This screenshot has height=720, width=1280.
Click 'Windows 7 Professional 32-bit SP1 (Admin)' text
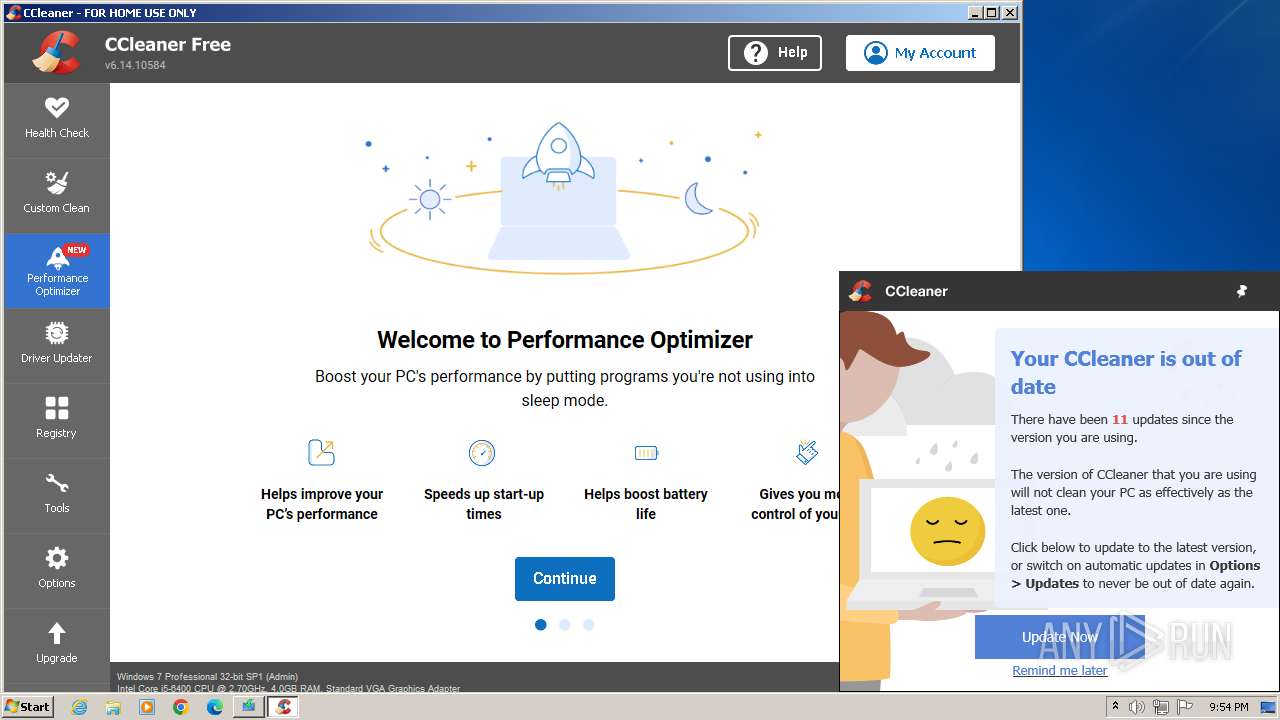click(207, 677)
